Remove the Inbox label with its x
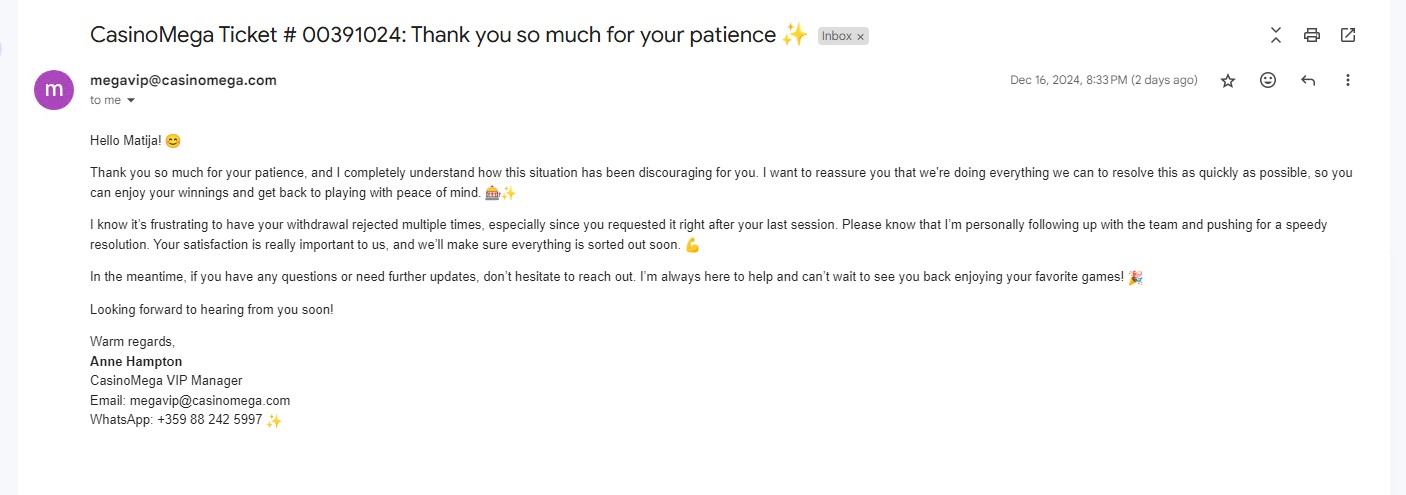 pyautogui.click(x=860, y=36)
